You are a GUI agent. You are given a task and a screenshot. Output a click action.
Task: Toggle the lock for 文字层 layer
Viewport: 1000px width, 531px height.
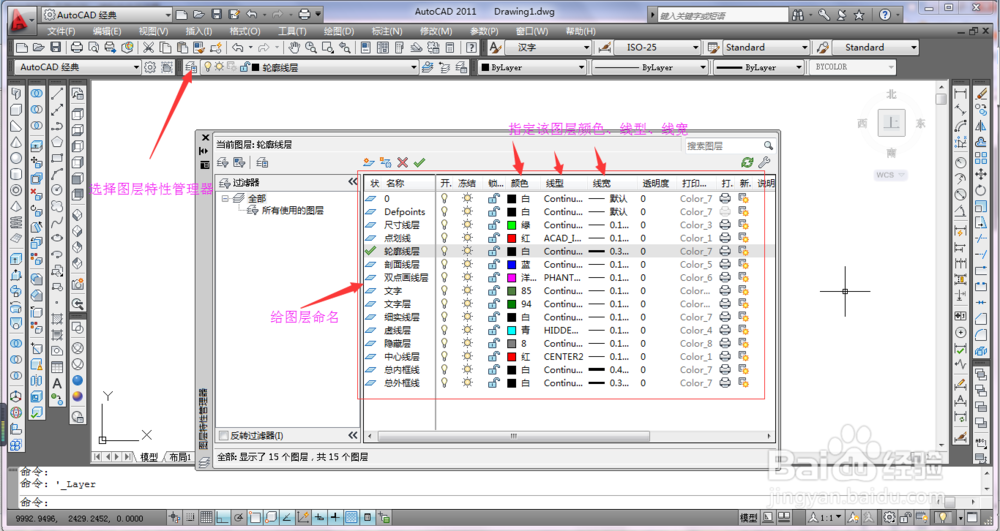tap(493, 304)
